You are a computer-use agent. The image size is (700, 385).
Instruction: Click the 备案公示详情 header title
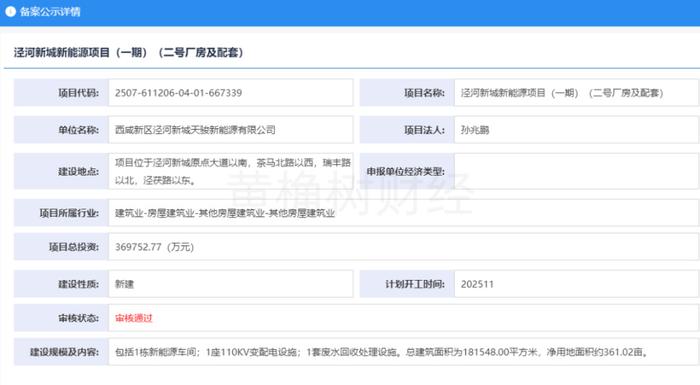coord(50,12)
